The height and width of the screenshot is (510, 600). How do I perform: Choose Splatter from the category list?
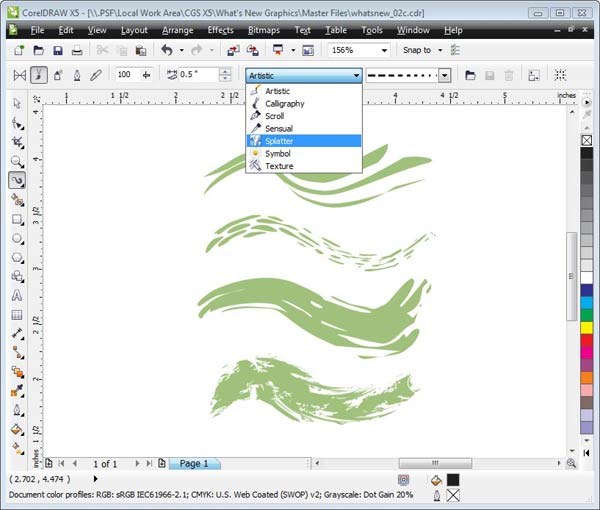[x=279, y=141]
